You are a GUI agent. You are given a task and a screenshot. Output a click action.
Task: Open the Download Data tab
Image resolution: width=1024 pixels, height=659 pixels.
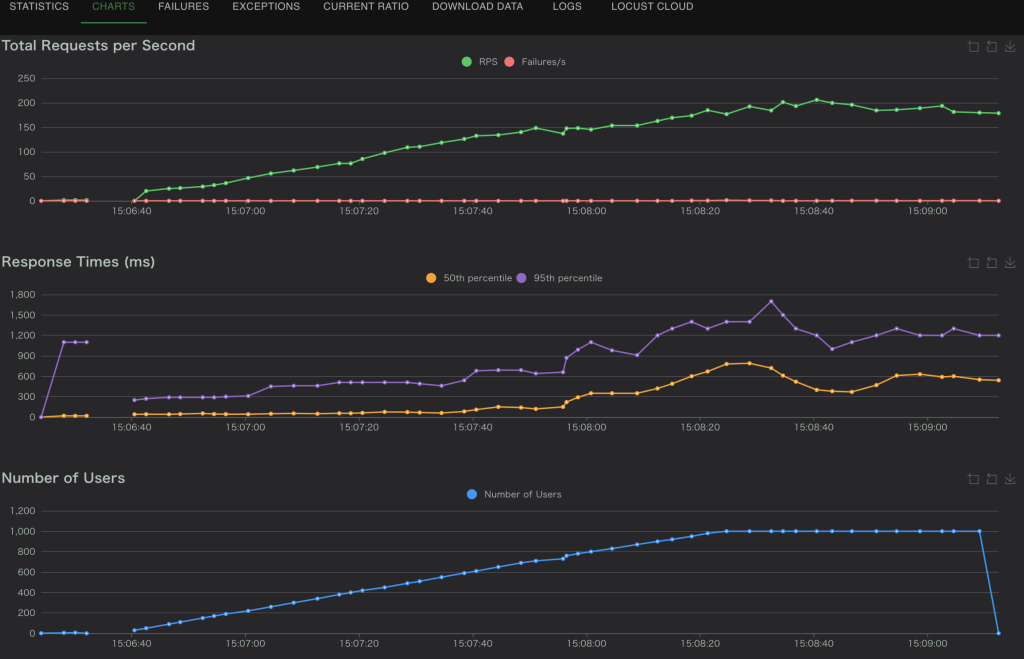[477, 7]
